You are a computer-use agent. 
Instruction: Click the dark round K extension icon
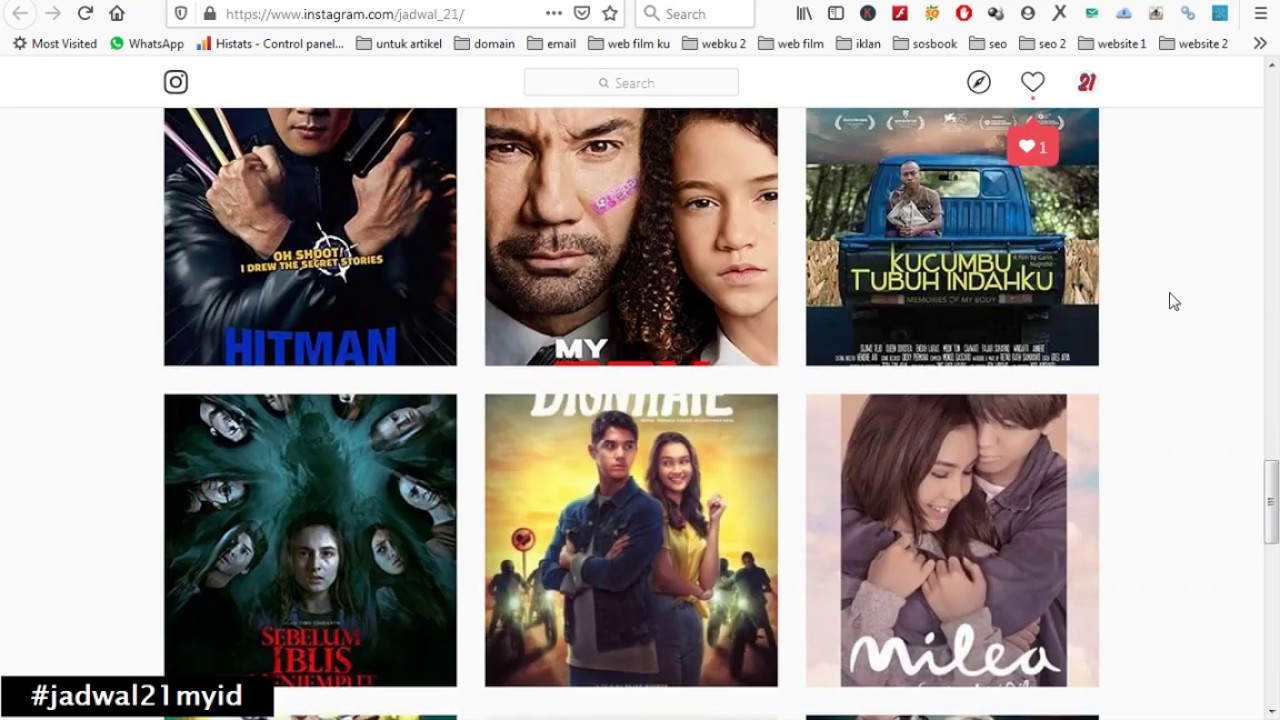868,13
